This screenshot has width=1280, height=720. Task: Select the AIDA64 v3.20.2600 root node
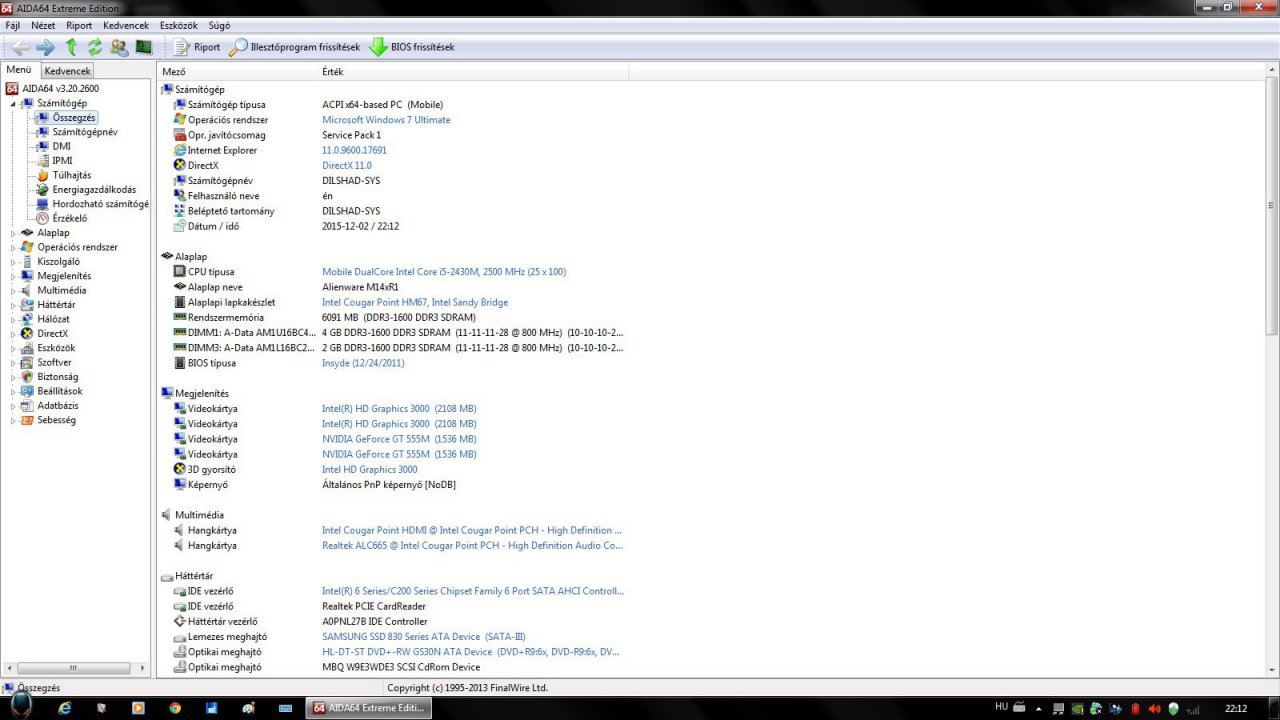pyautogui.click(x=60, y=88)
